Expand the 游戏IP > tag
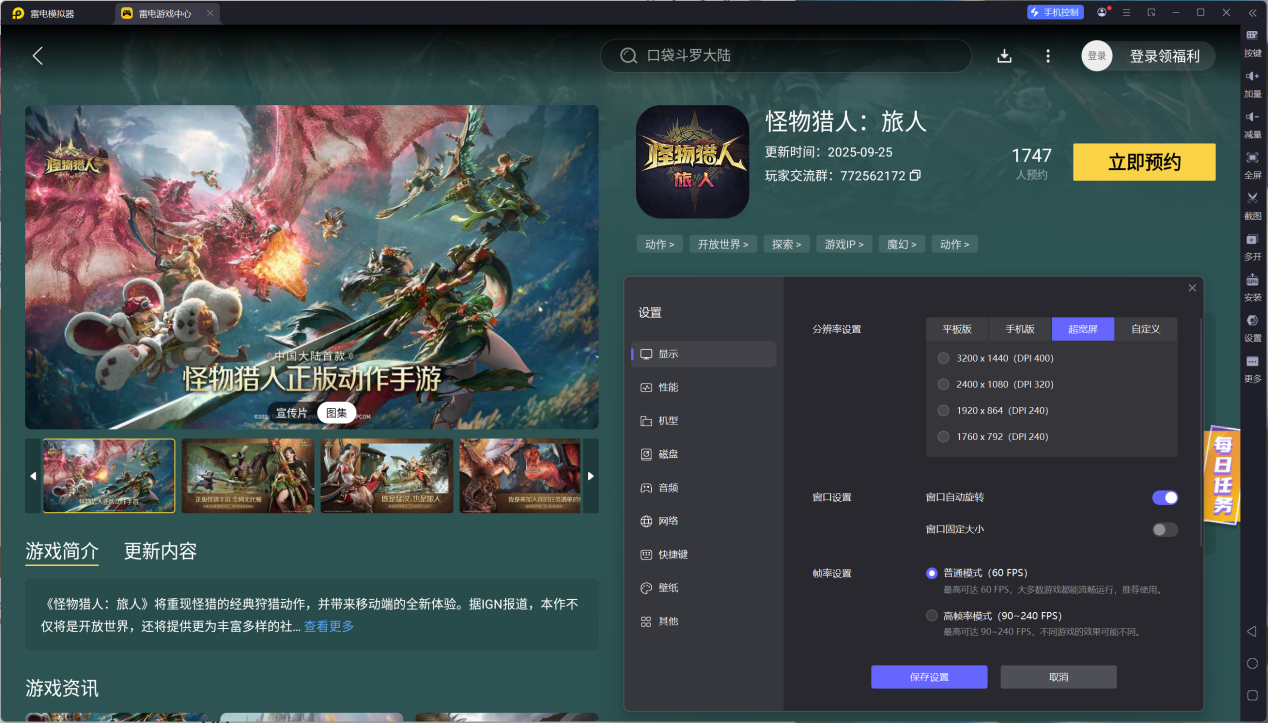The height and width of the screenshot is (723, 1268). pos(845,244)
